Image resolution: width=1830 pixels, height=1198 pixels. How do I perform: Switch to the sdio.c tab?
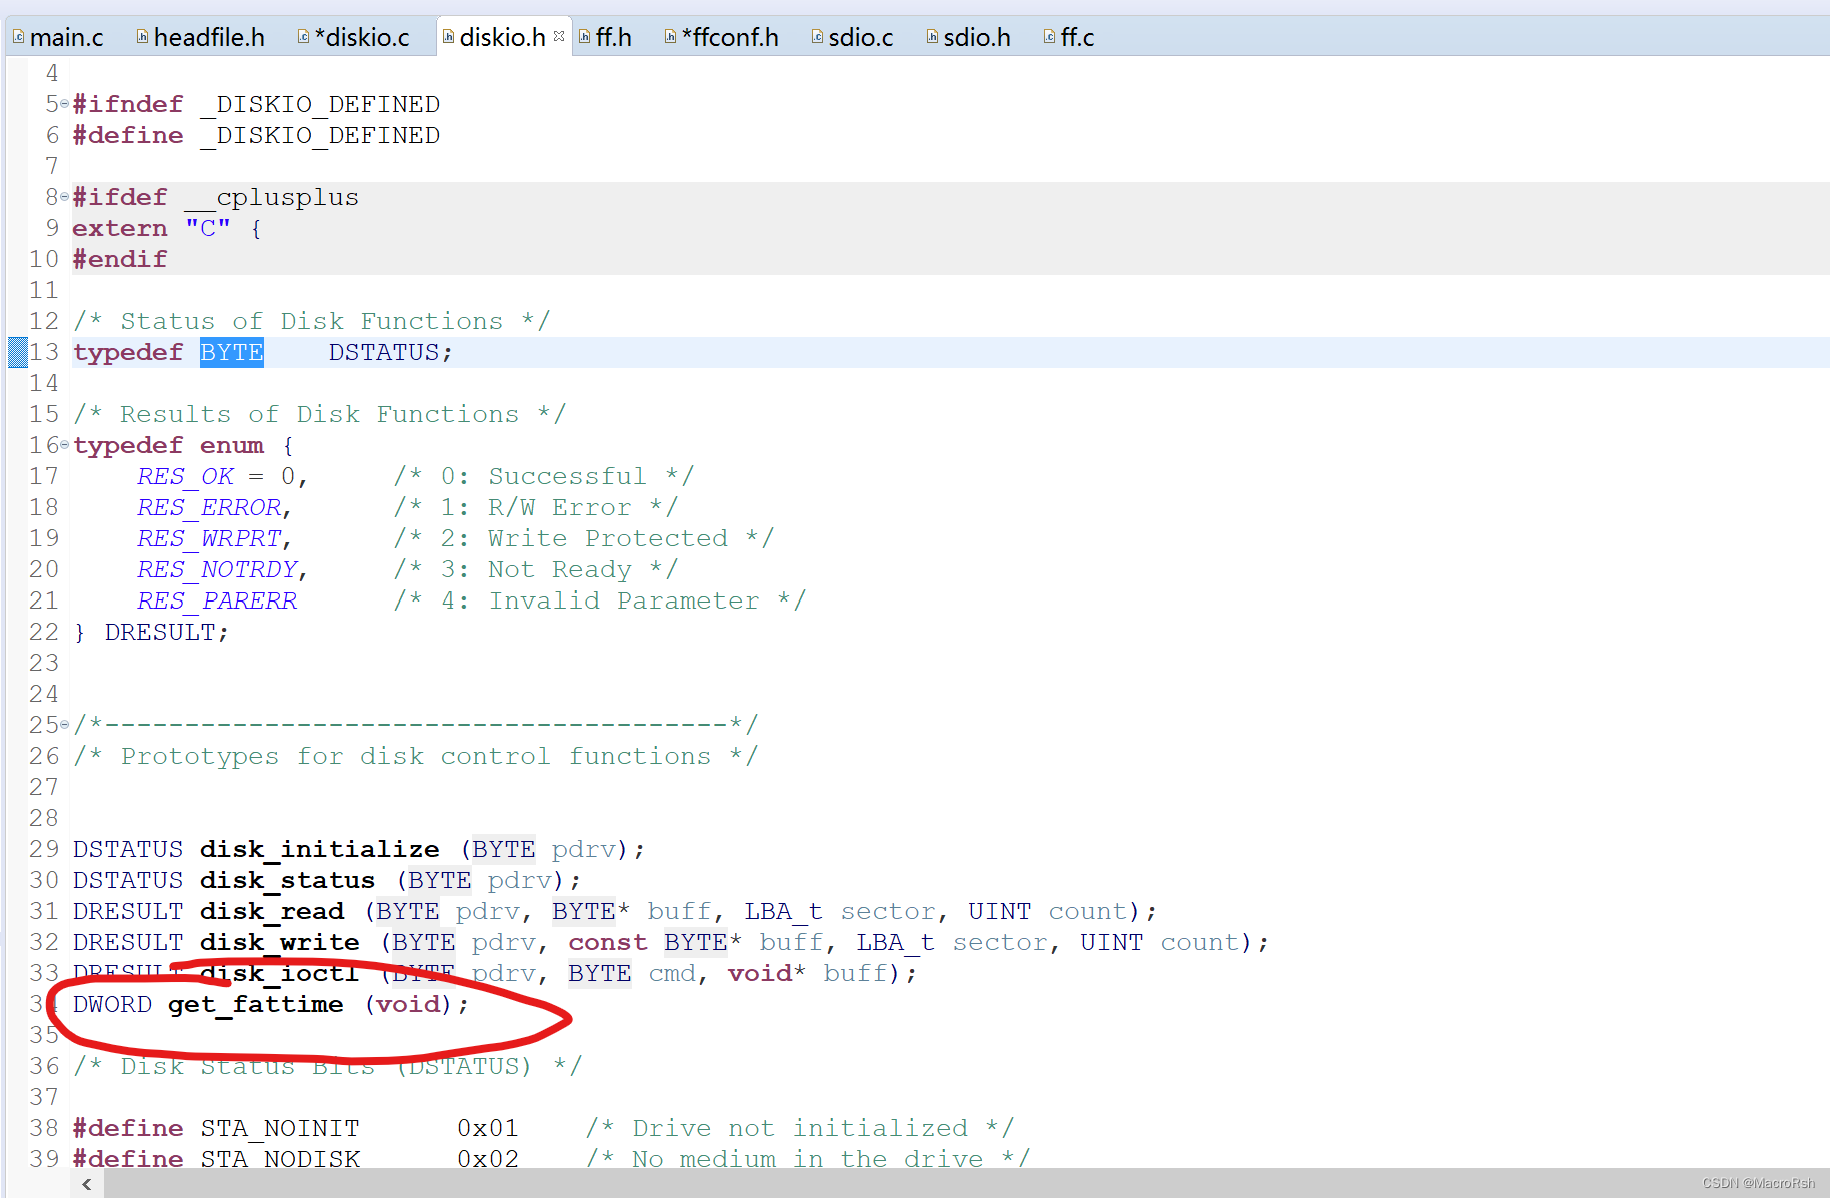pyautogui.click(x=860, y=36)
